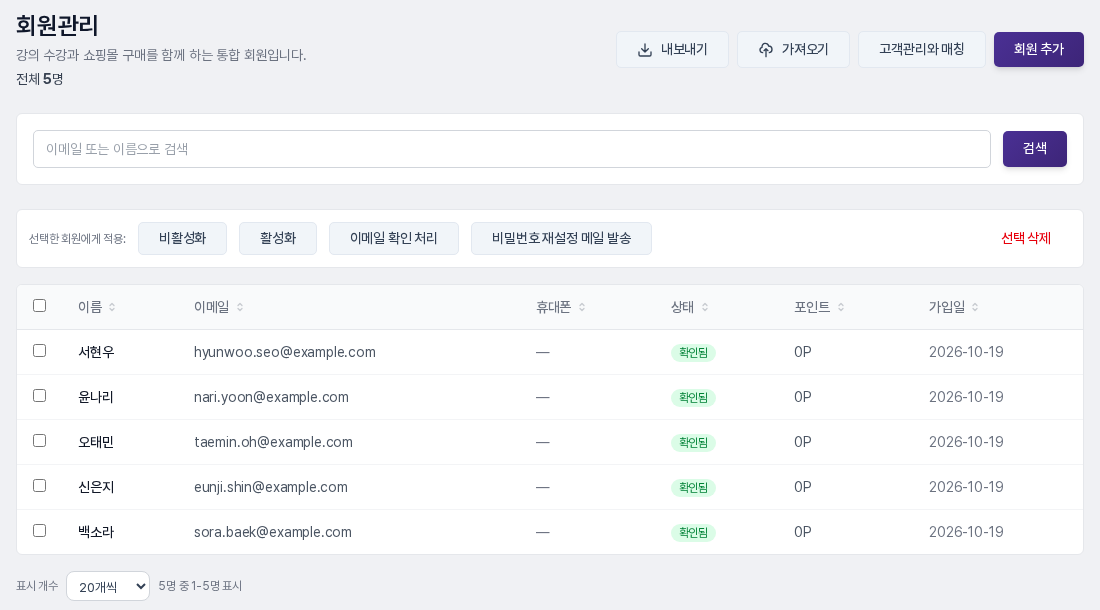Click 확인됨 badge in 윤나리 row
This screenshot has width=1100, height=610.
[x=693, y=398]
